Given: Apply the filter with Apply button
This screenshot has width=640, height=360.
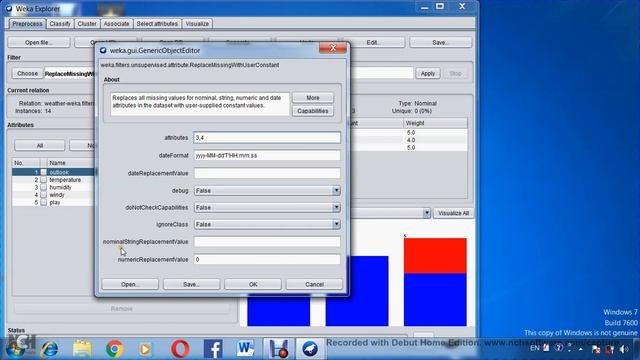Looking at the screenshot, I should pyautogui.click(x=428, y=73).
